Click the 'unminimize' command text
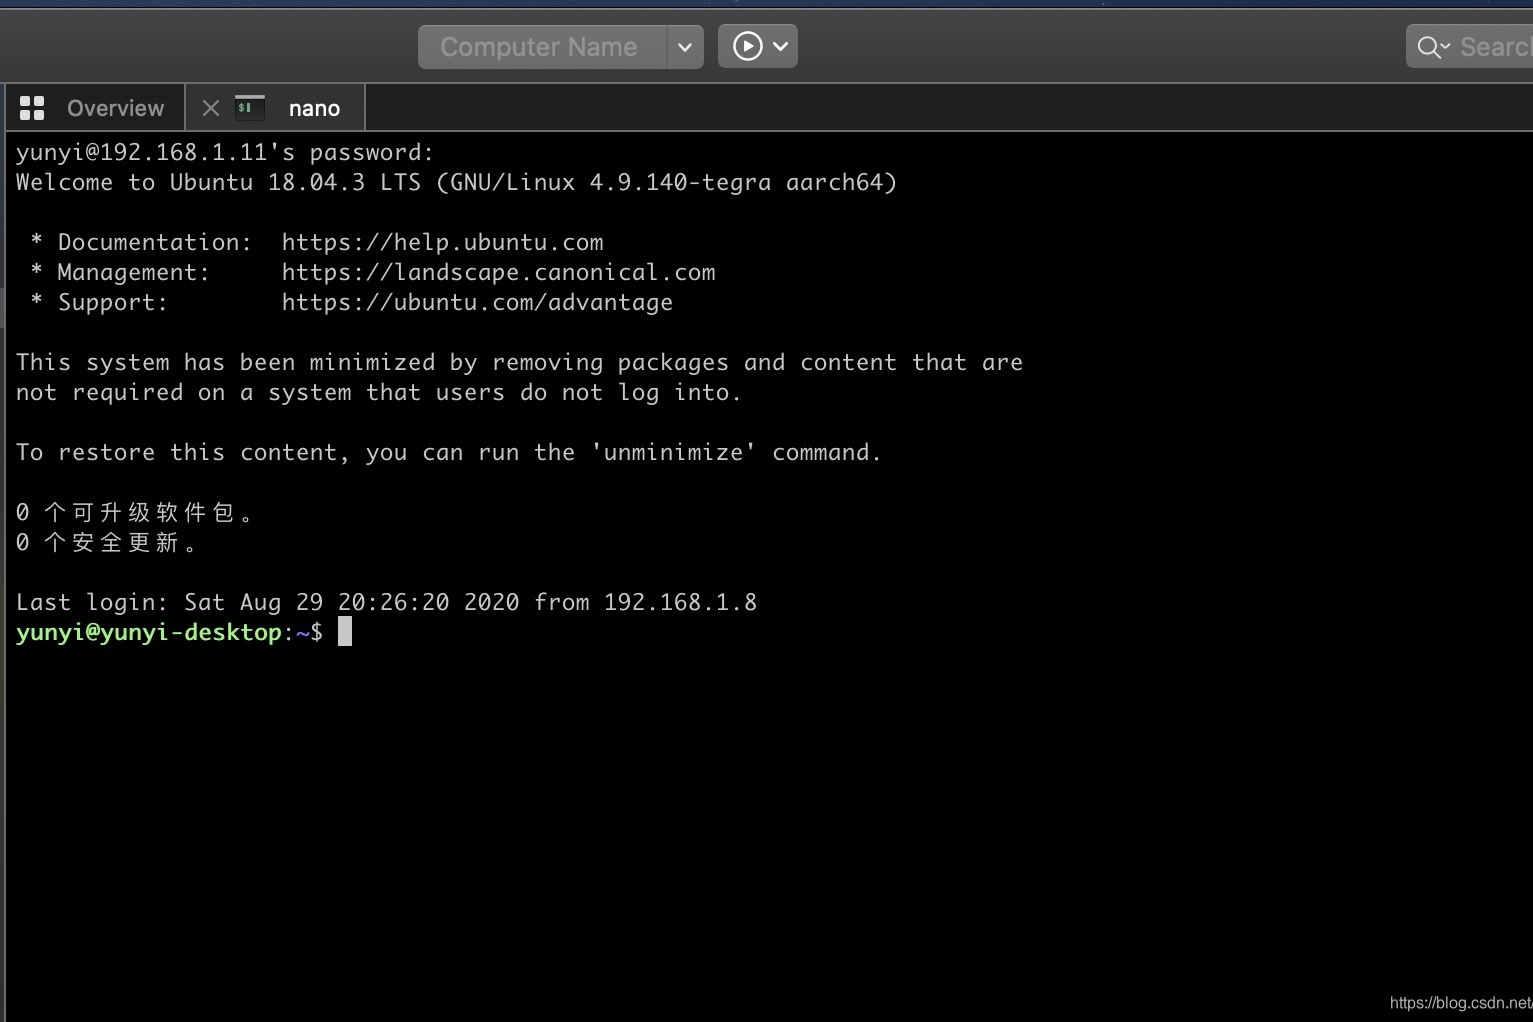 coord(673,452)
